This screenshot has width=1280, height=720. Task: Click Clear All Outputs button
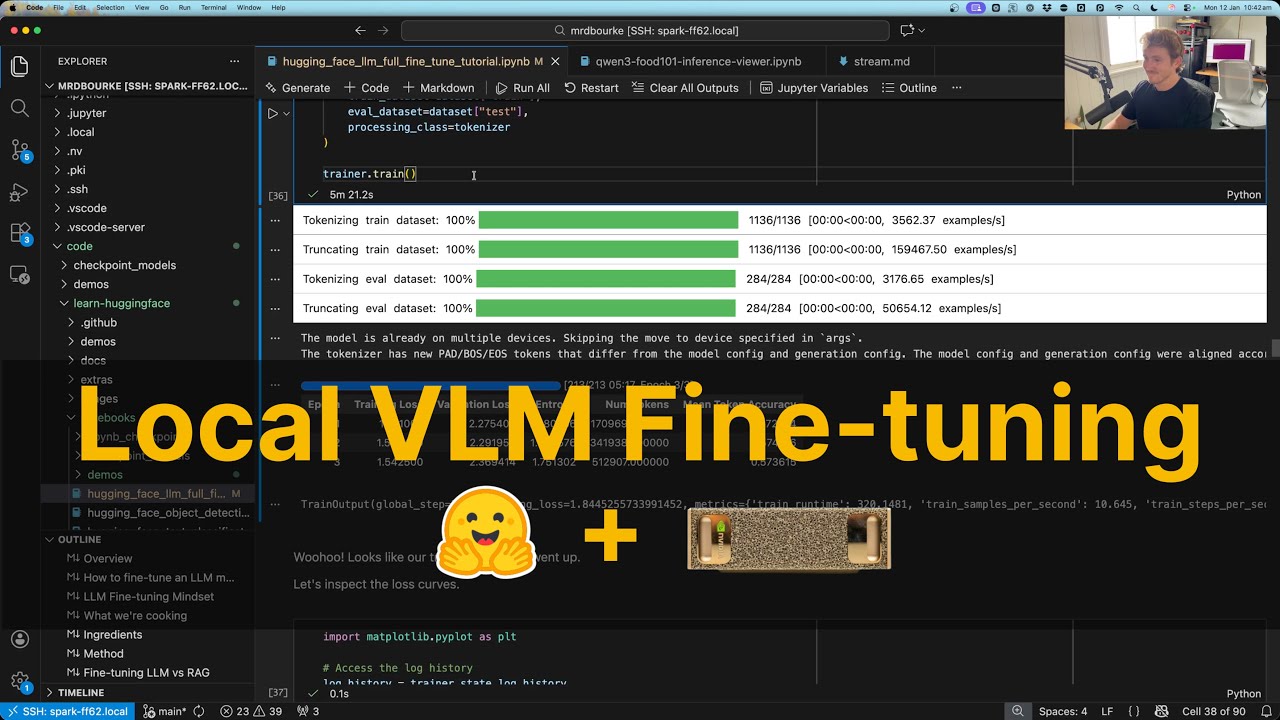click(685, 88)
